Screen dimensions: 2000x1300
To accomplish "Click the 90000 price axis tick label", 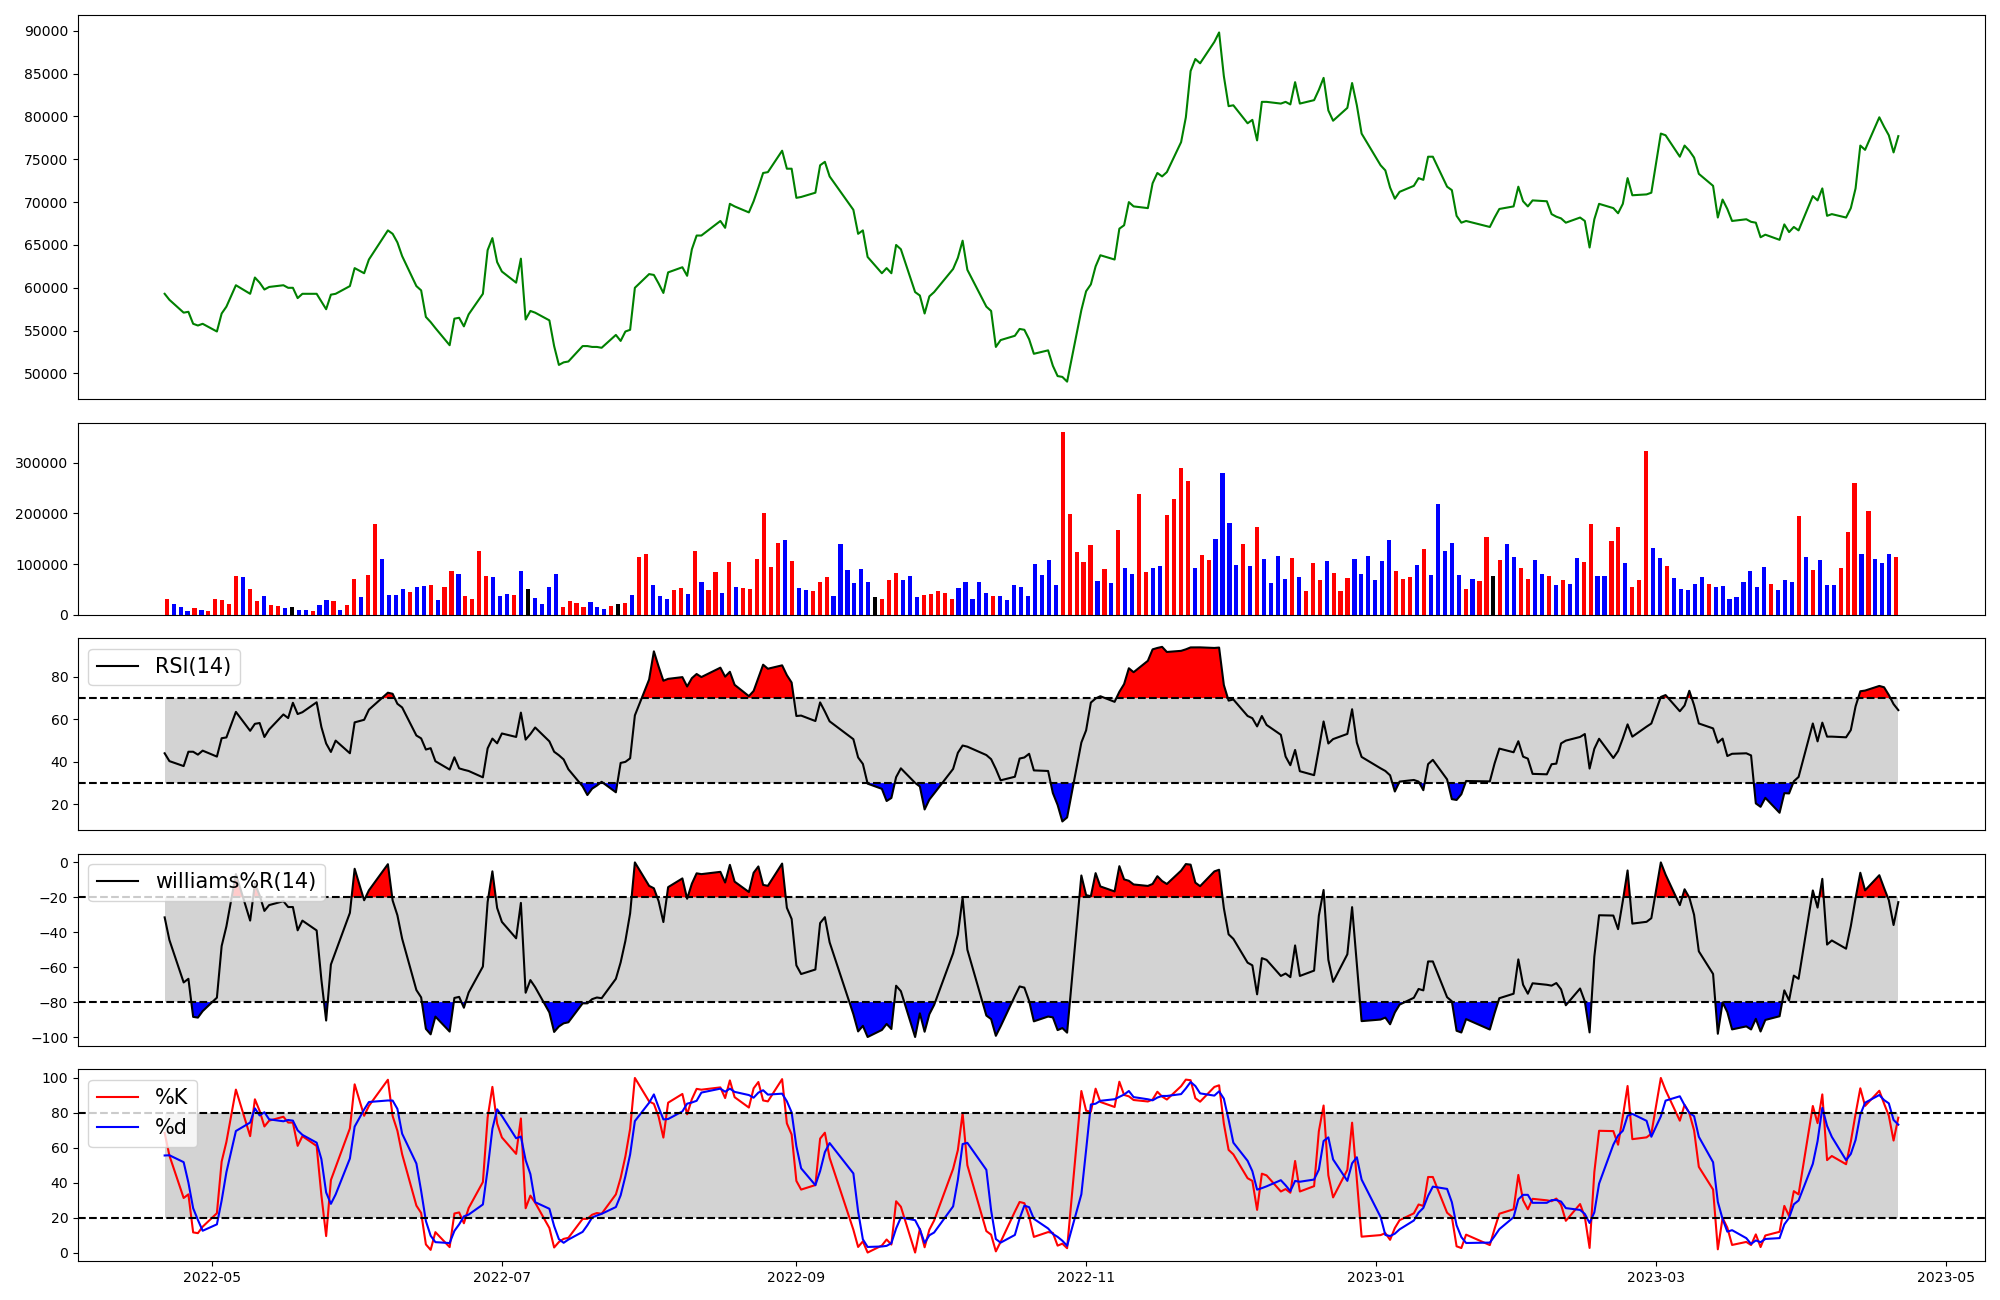I will coord(47,31).
